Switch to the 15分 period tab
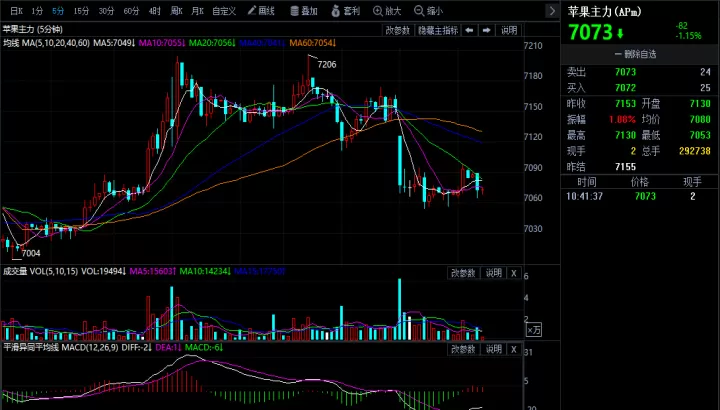Screen dimensions: 720x410 (x=81, y=11)
